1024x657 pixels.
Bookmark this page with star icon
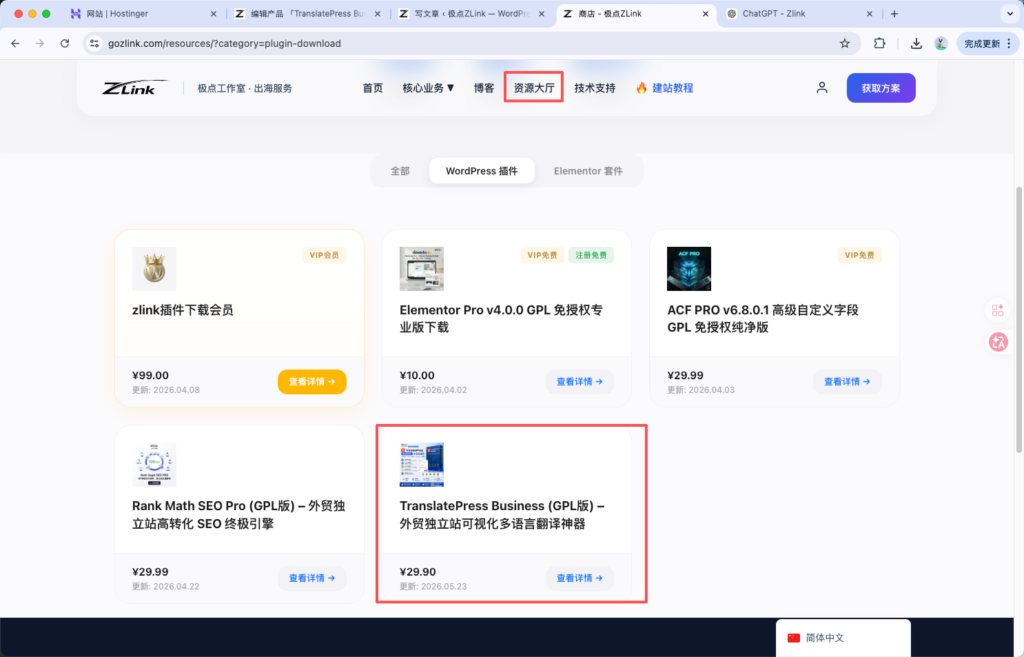click(x=844, y=43)
